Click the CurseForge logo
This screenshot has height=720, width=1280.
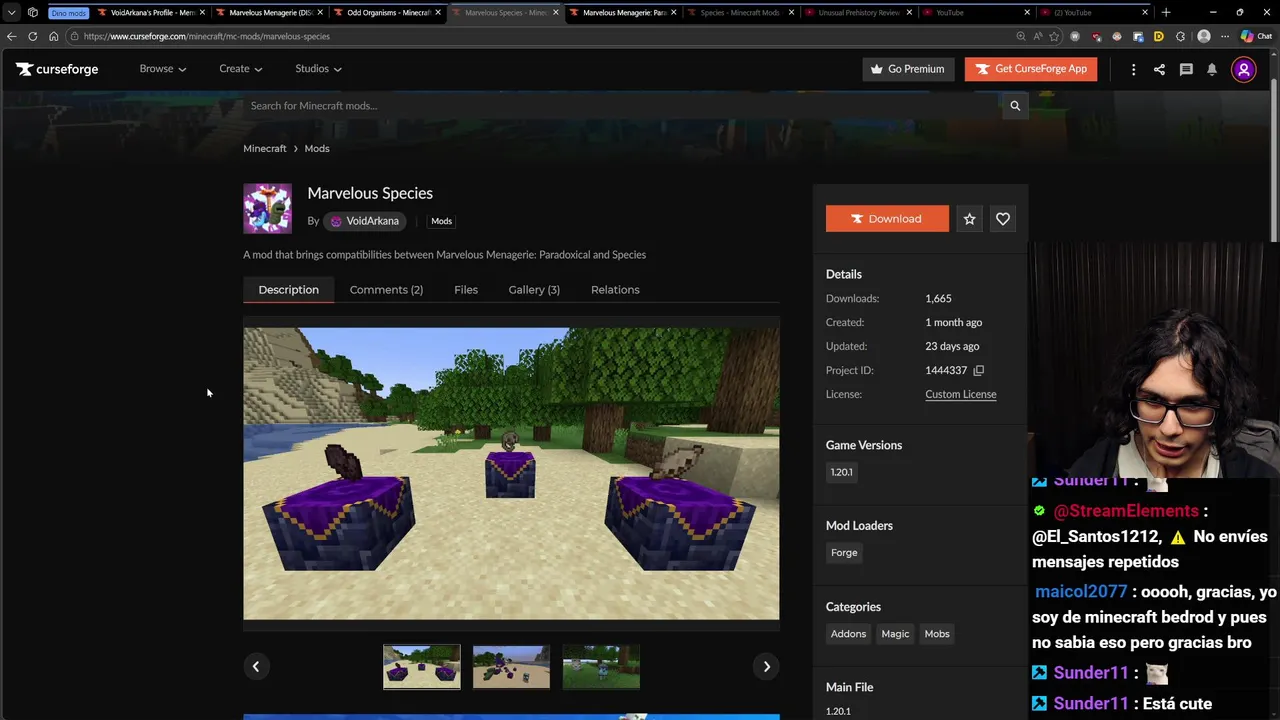click(x=57, y=69)
